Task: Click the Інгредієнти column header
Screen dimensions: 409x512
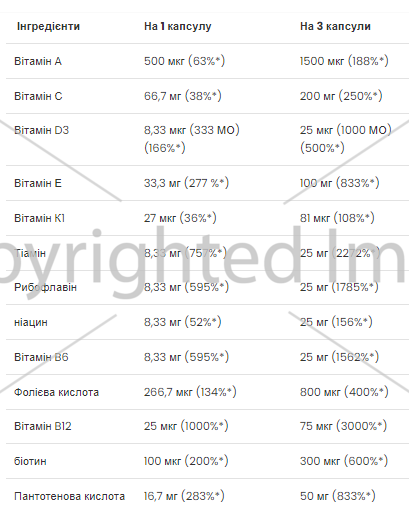Action: click(x=48, y=26)
